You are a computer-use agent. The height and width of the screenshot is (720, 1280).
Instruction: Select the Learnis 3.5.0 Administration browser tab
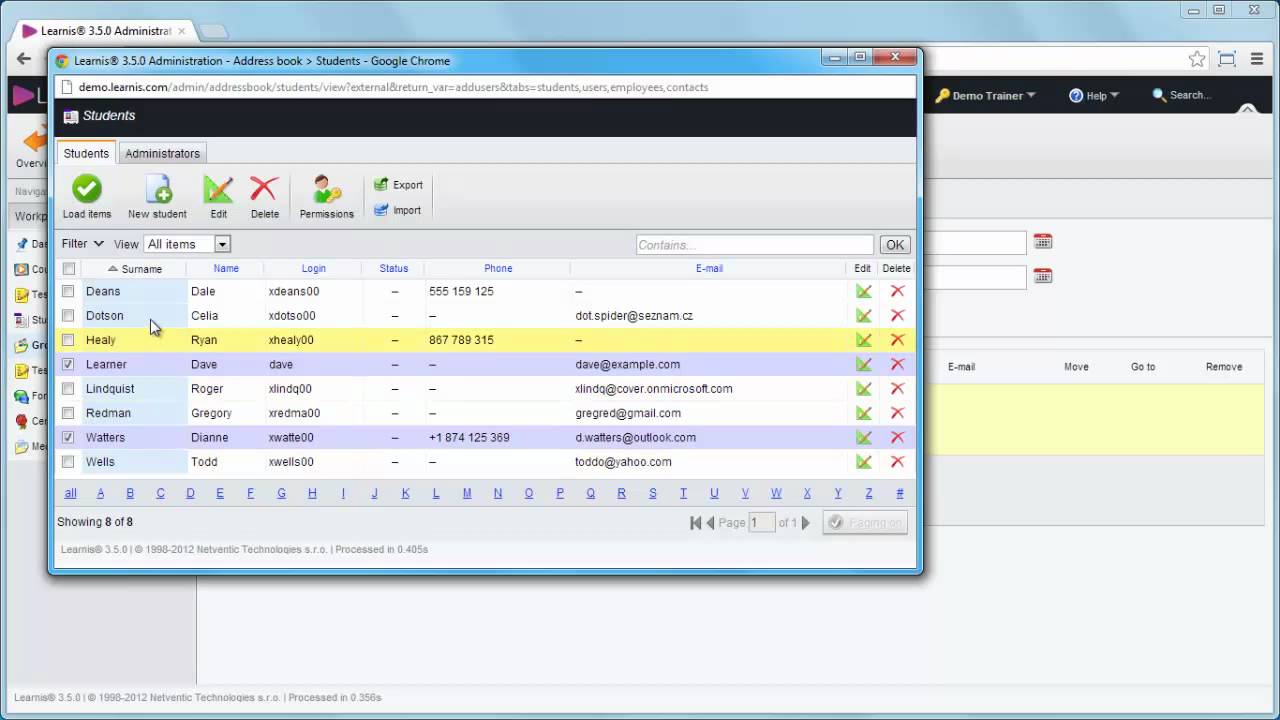click(x=104, y=31)
